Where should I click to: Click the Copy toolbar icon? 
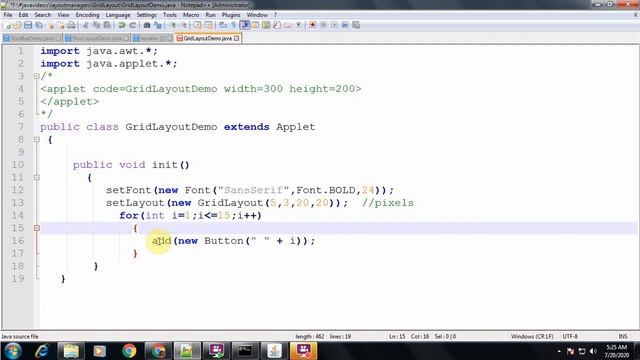pyautogui.click(x=96, y=25)
